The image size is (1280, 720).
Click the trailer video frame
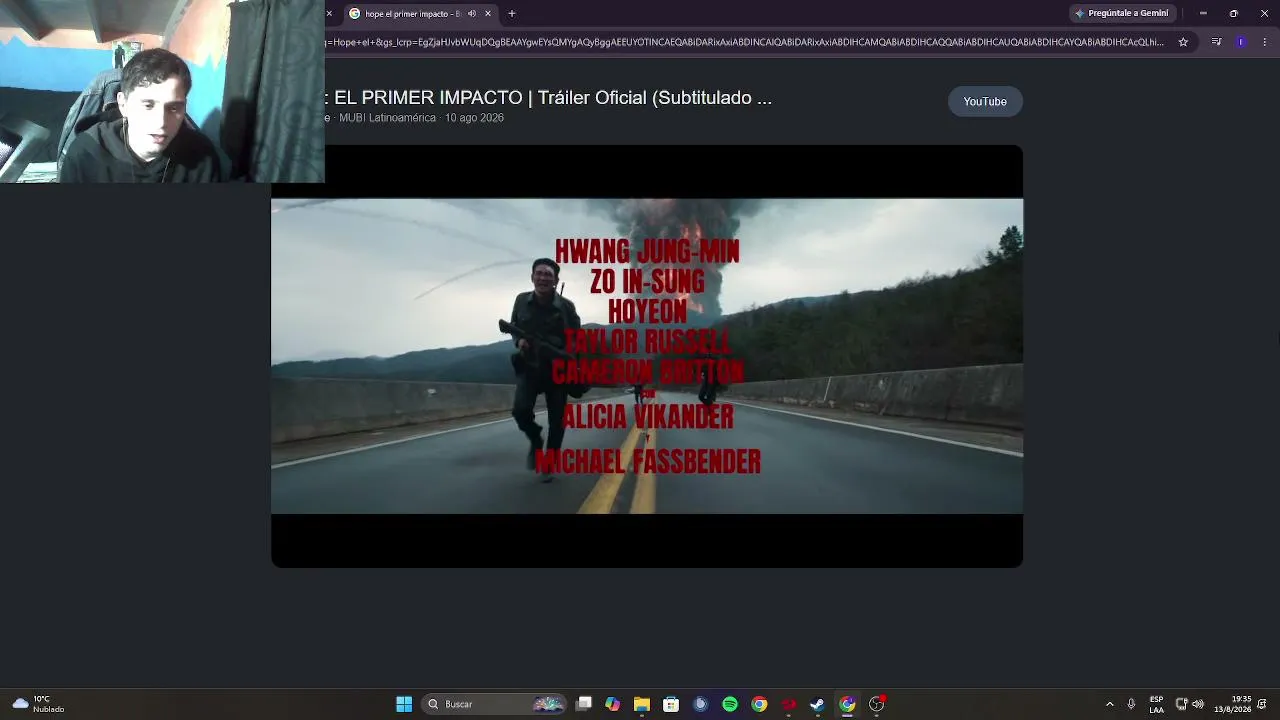coord(647,356)
